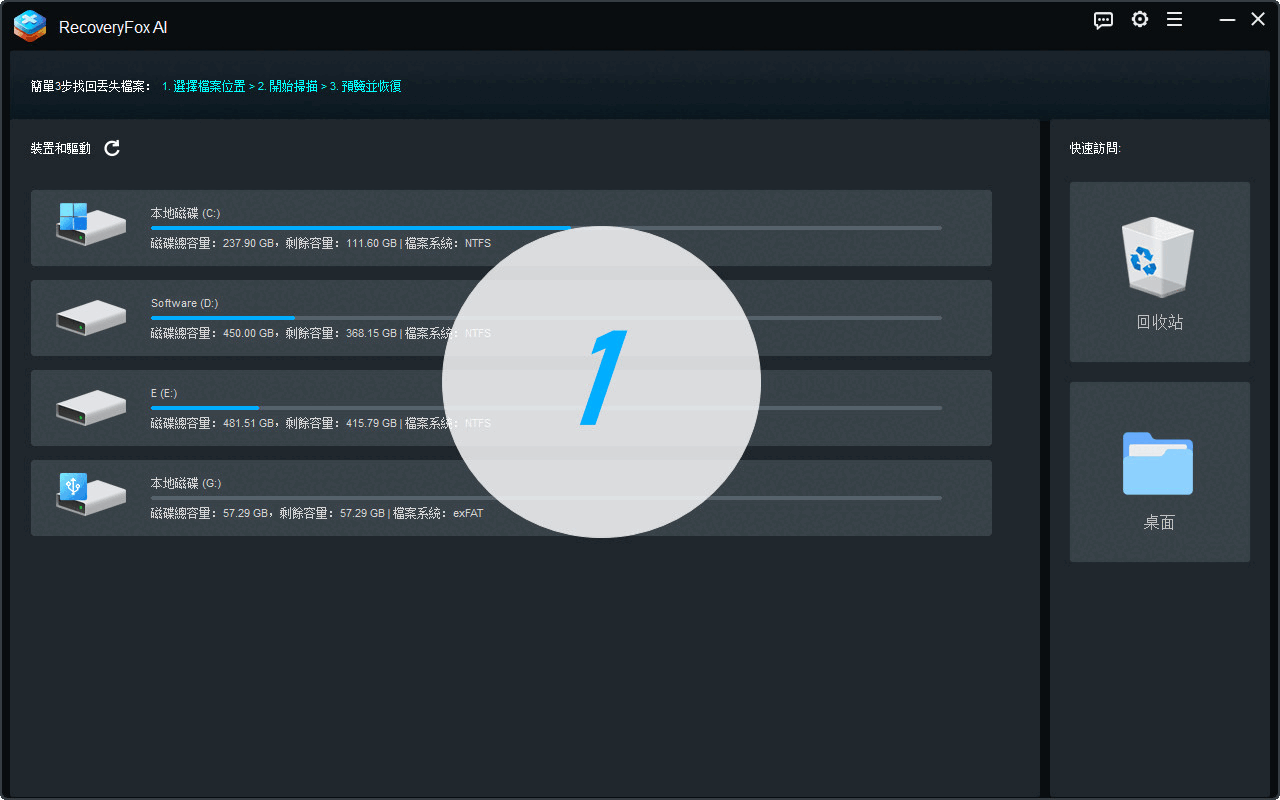The width and height of the screenshot is (1280, 800).
Task: Click the RecoveryFox AI logo icon
Action: 30,26
